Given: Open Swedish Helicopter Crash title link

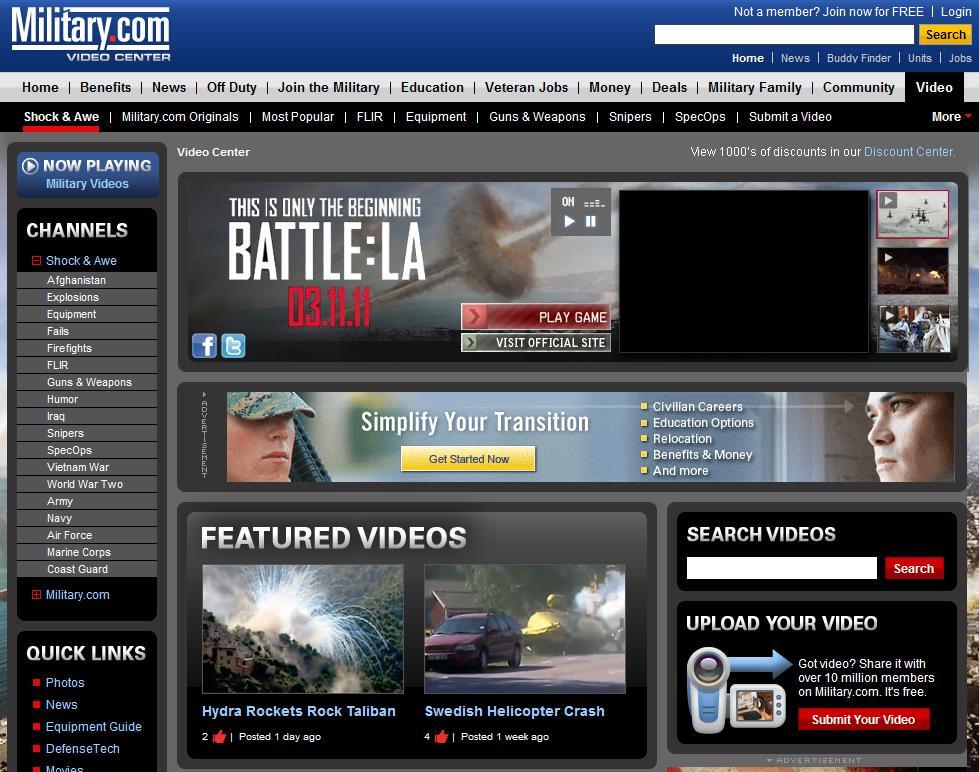Looking at the screenshot, I should pos(514,711).
